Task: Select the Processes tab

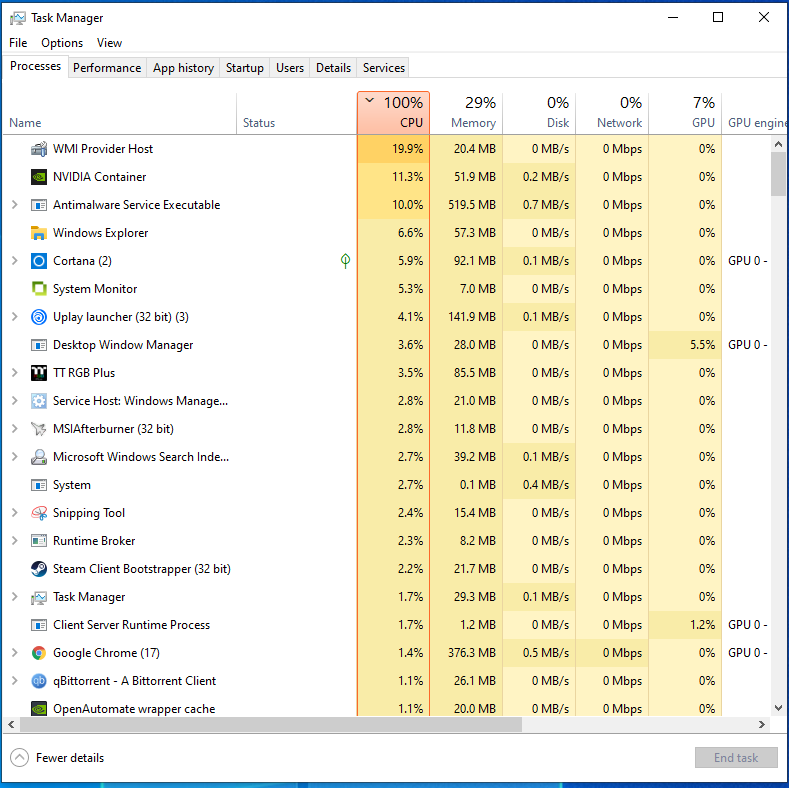Action: (x=35, y=66)
